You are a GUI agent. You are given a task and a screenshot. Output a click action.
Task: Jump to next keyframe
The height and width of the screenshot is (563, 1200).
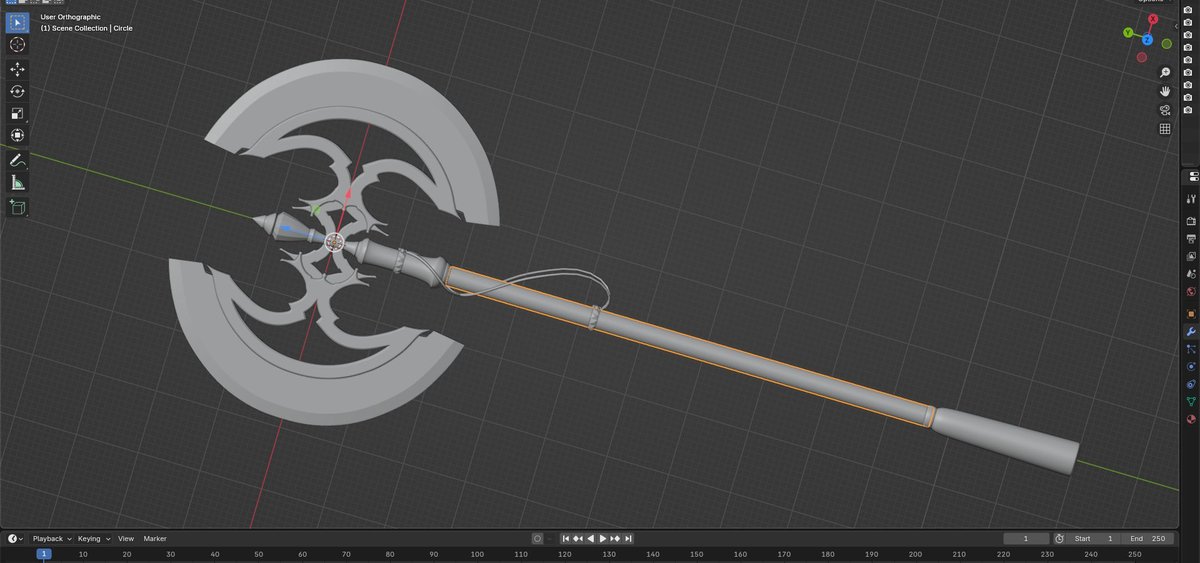616,538
